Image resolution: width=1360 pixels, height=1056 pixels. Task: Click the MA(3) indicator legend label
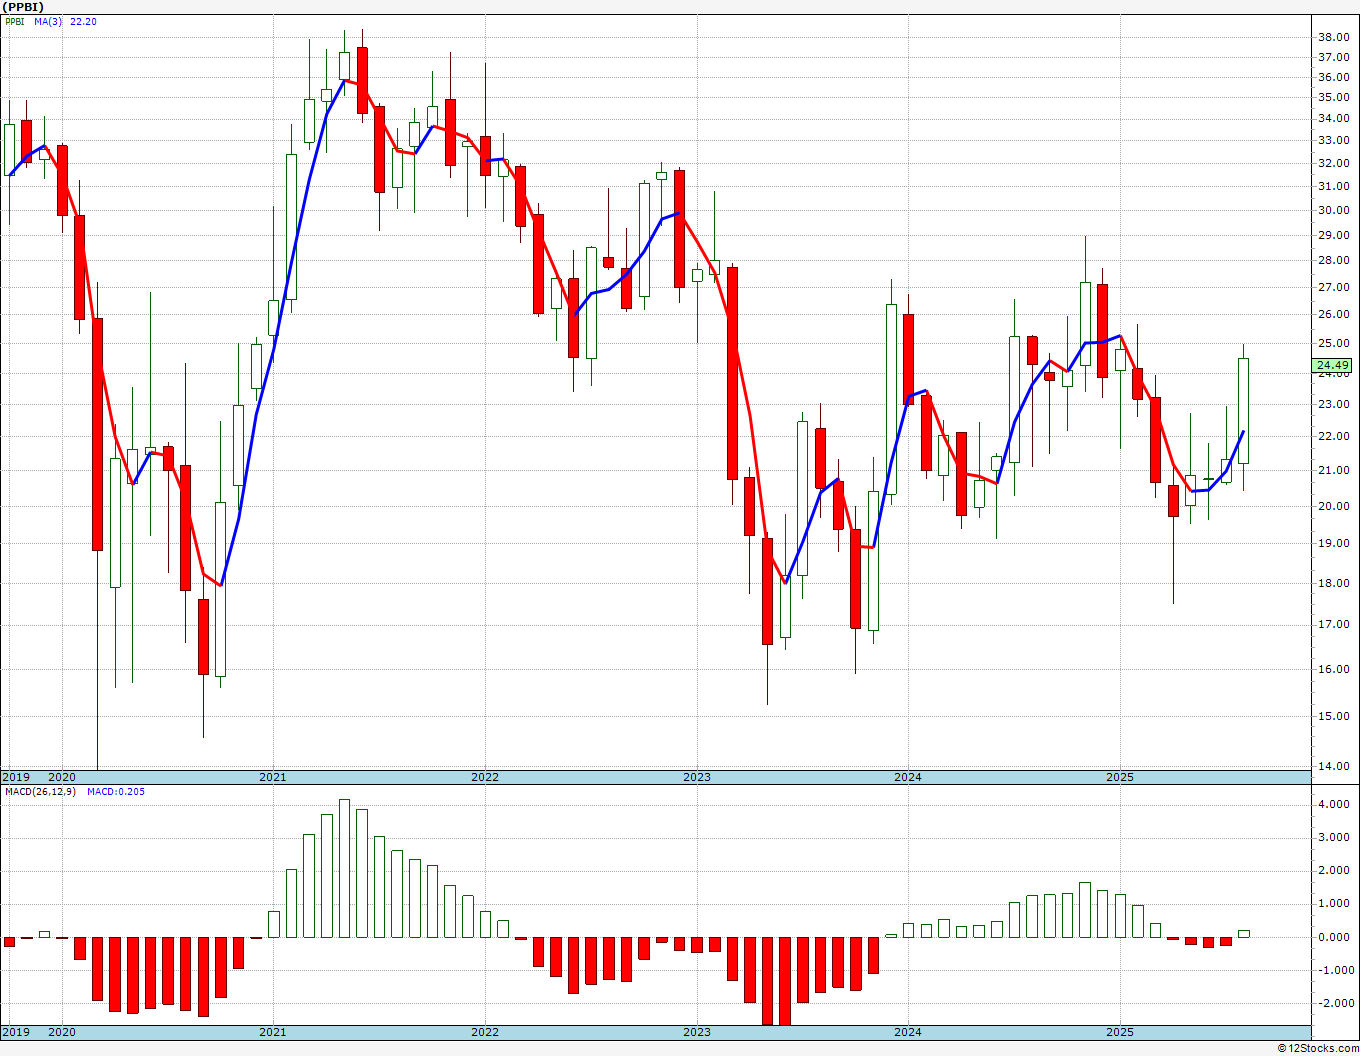pyautogui.click(x=48, y=22)
